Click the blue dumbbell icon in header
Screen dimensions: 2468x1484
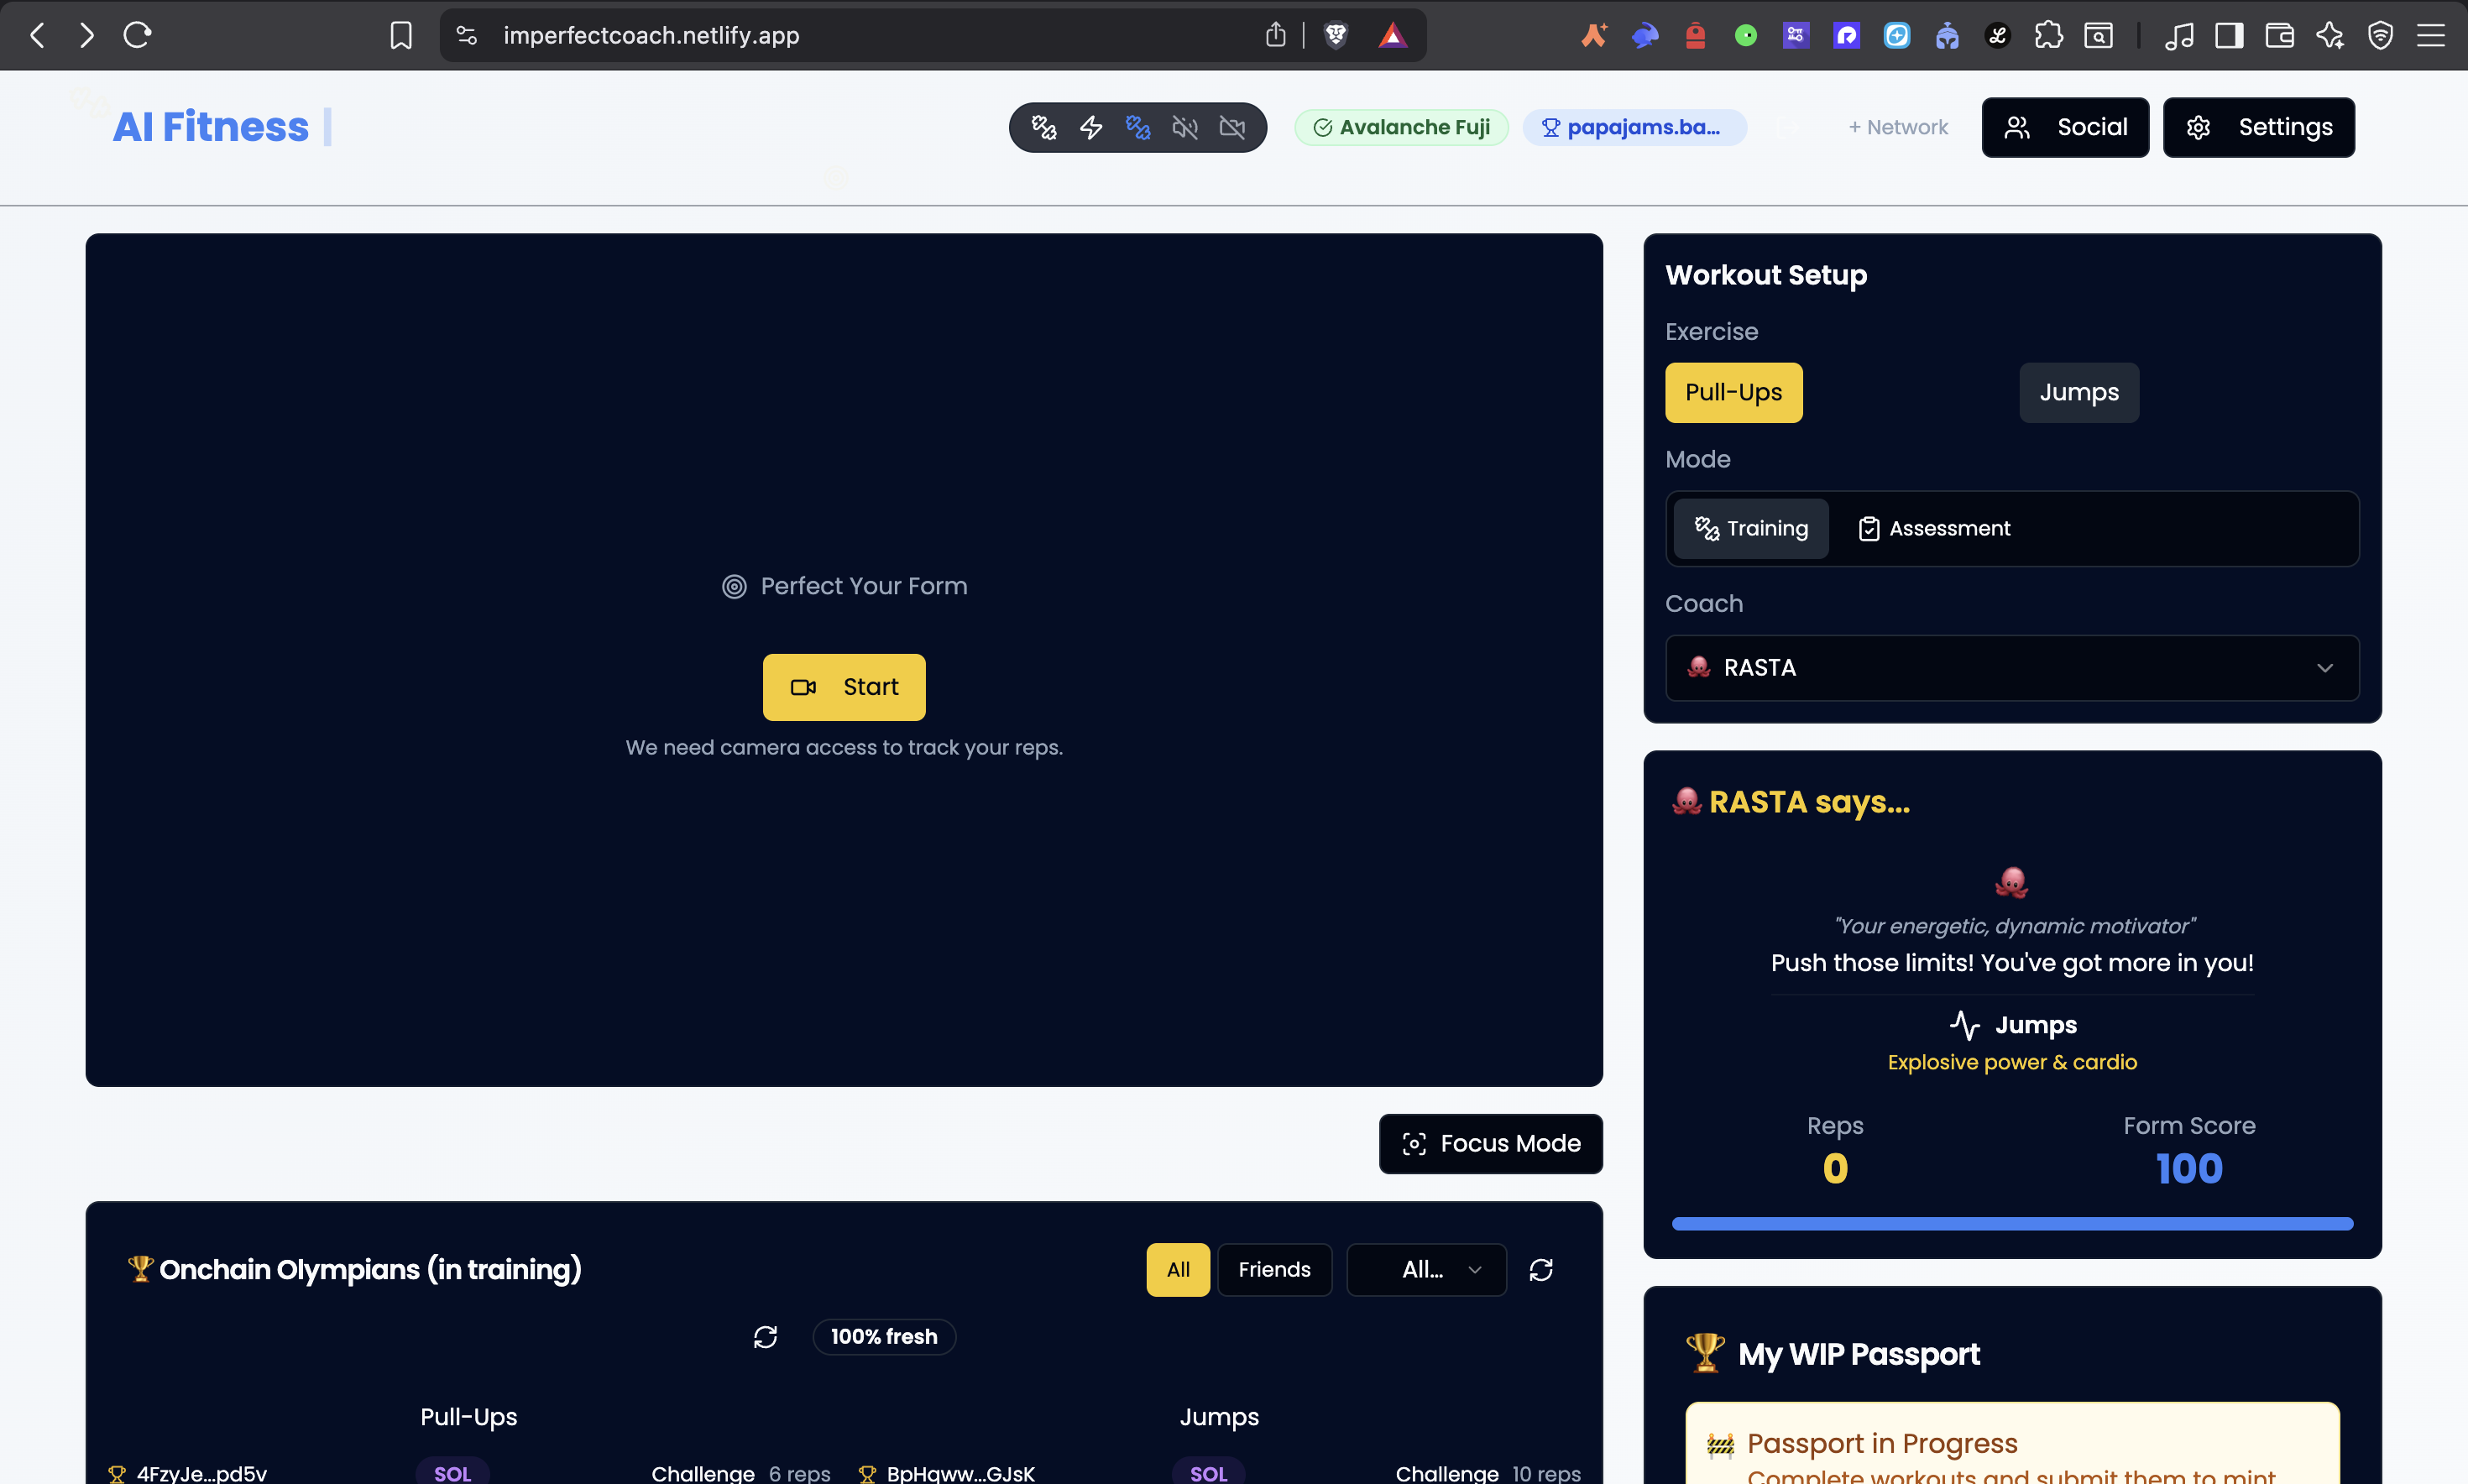click(1138, 127)
